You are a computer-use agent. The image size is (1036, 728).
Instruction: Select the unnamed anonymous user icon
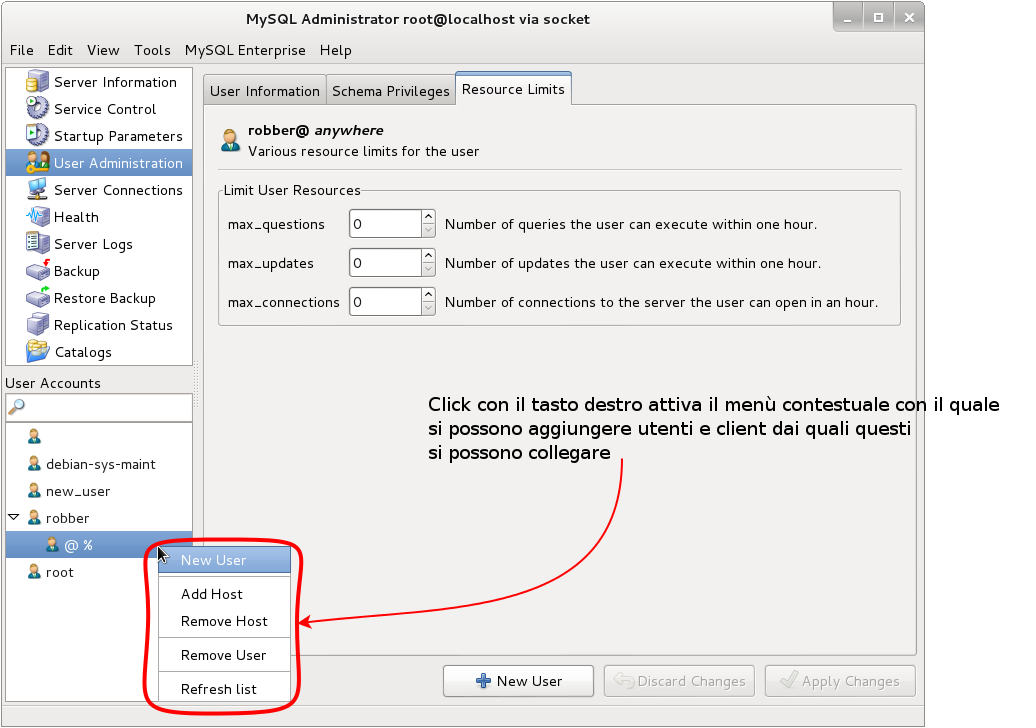tap(34, 437)
